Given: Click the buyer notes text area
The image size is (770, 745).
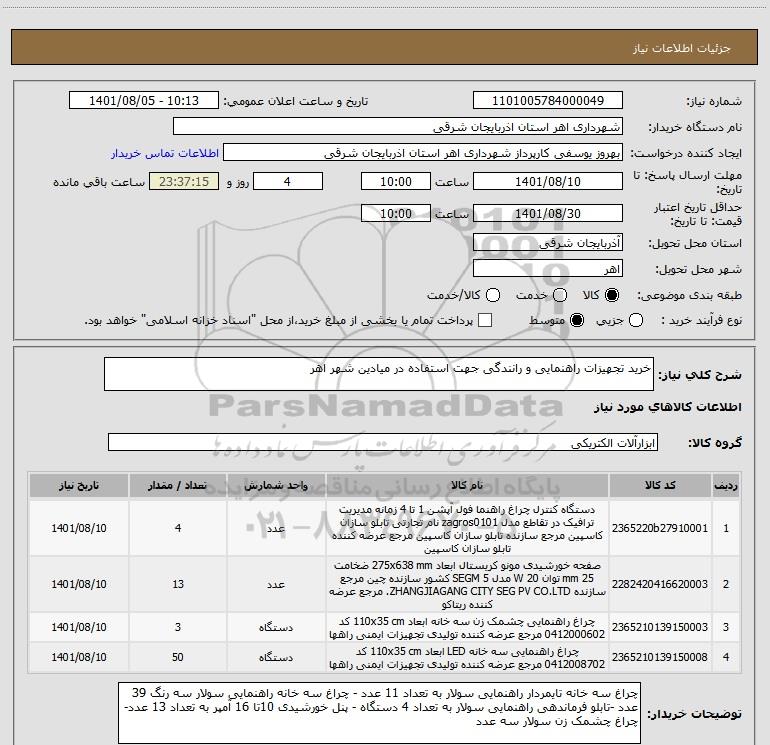Looking at the screenshot, I should (x=379, y=712).
